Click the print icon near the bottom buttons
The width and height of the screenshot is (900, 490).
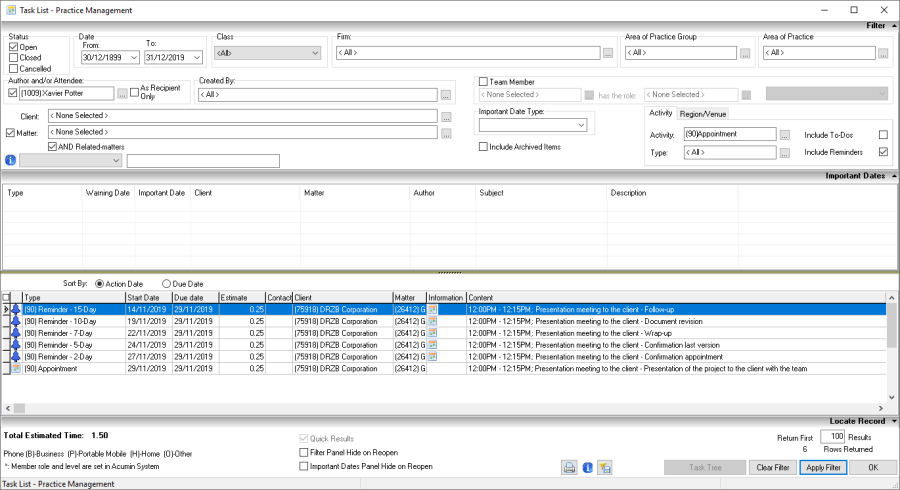(x=569, y=468)
